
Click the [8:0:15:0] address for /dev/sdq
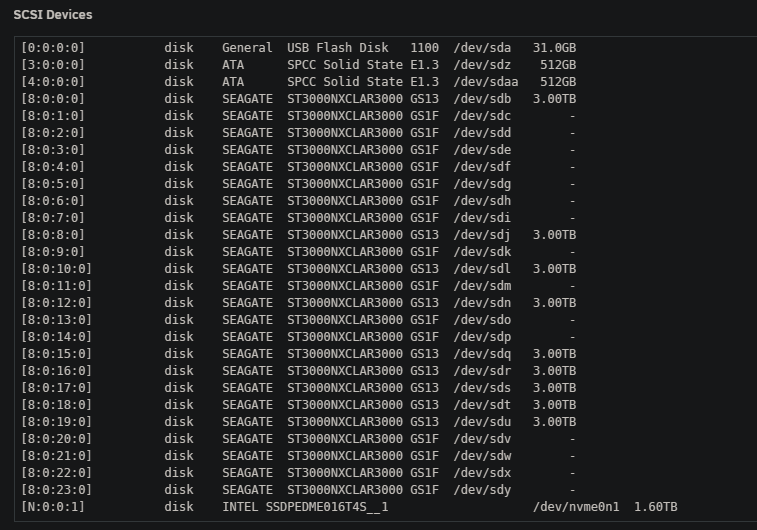point(56,354)
